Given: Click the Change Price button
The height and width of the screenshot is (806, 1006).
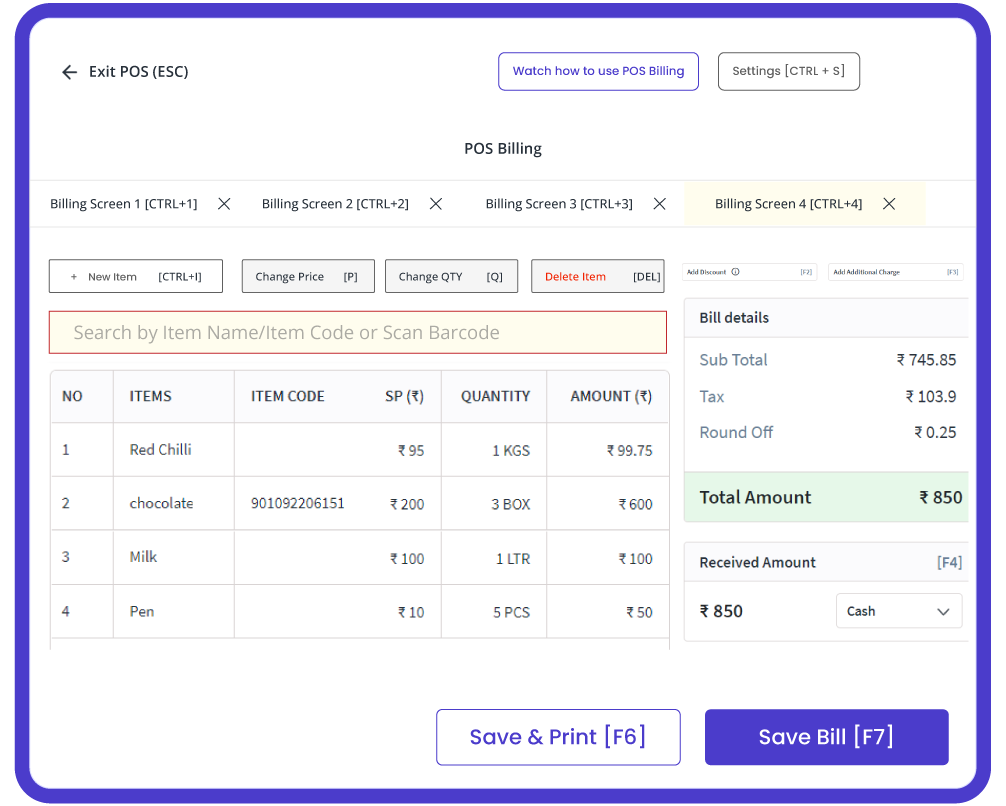Looking at the screenshot, I should (x=307, y=276).
